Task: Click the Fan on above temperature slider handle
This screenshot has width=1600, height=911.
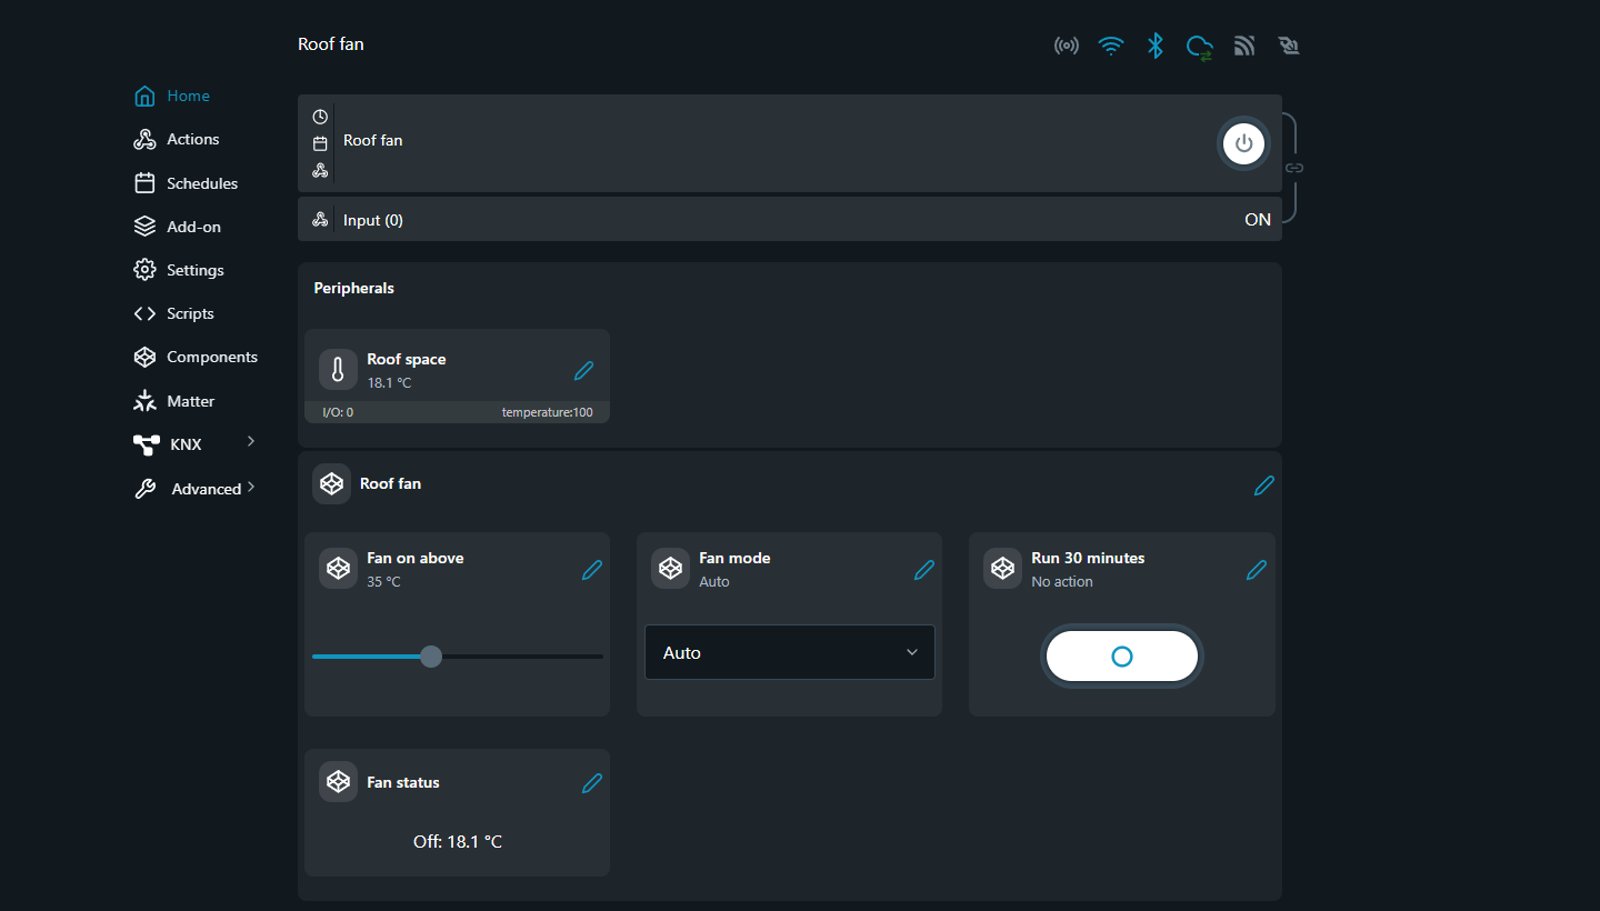Action: [x=431, y=657]
